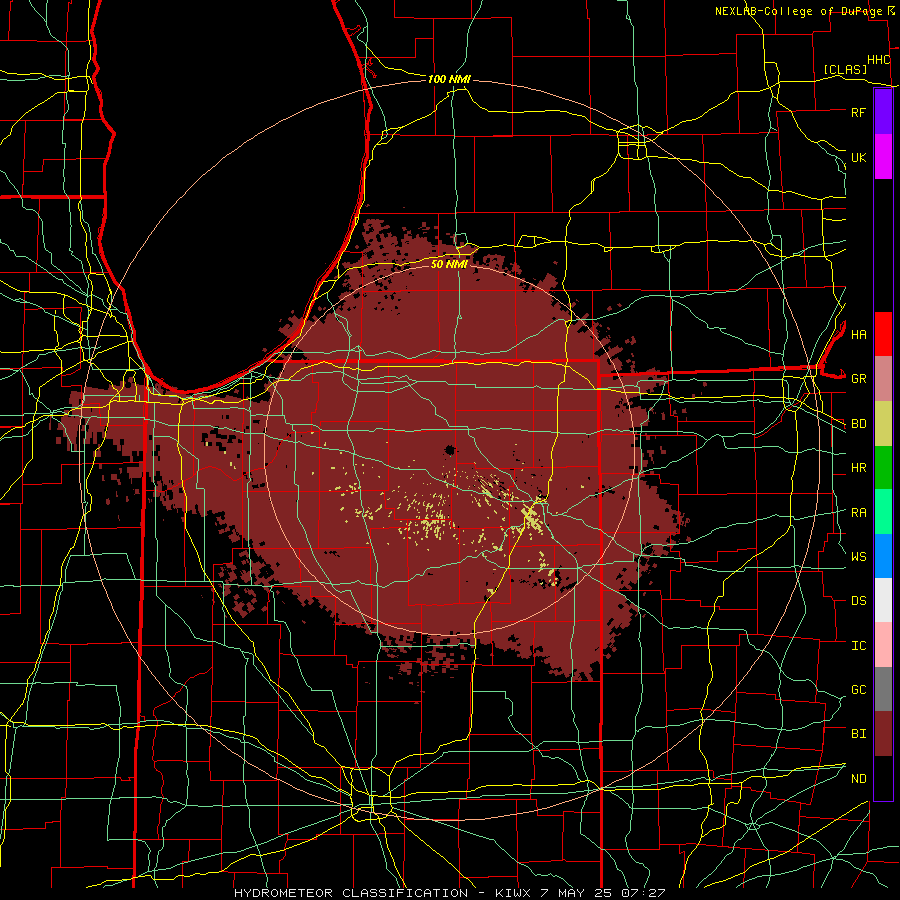Click the pink GR legend color swatch
Screen dimensions: 900x900
coord(883,379)
